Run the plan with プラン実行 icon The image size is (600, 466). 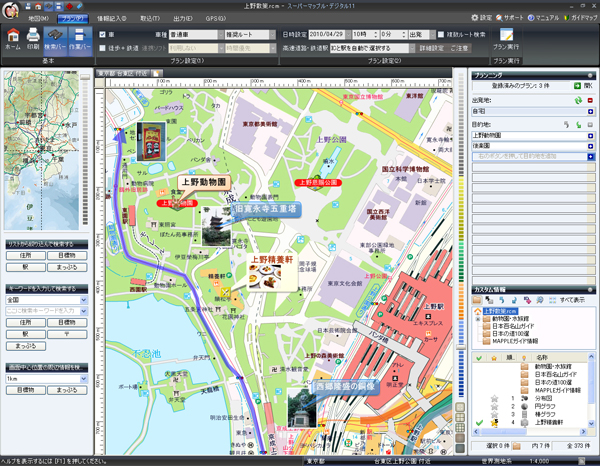[x=506, y=38]
